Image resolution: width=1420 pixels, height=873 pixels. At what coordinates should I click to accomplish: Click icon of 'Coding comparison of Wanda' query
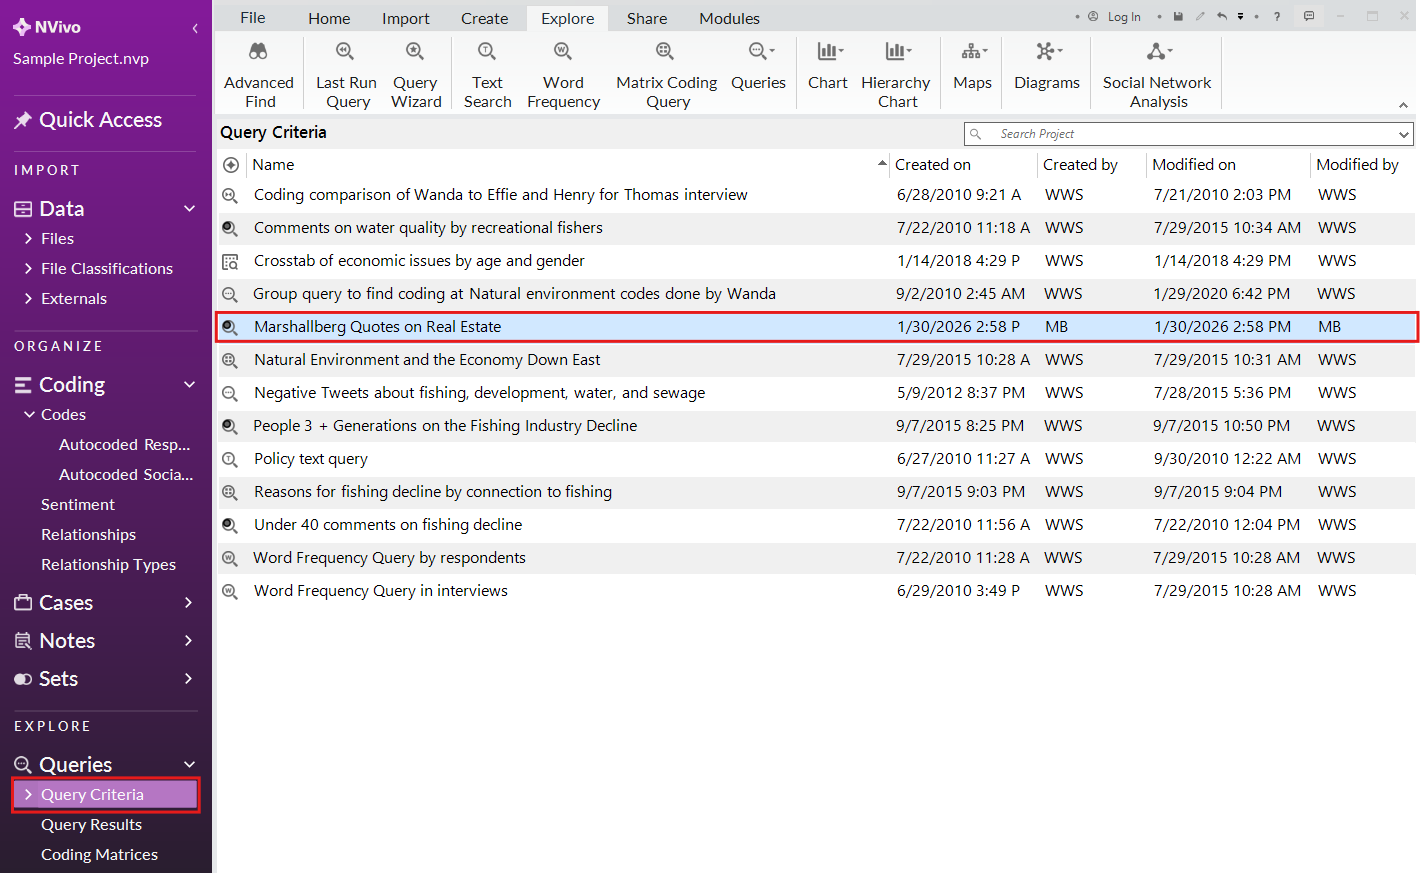tap(230, 196)
